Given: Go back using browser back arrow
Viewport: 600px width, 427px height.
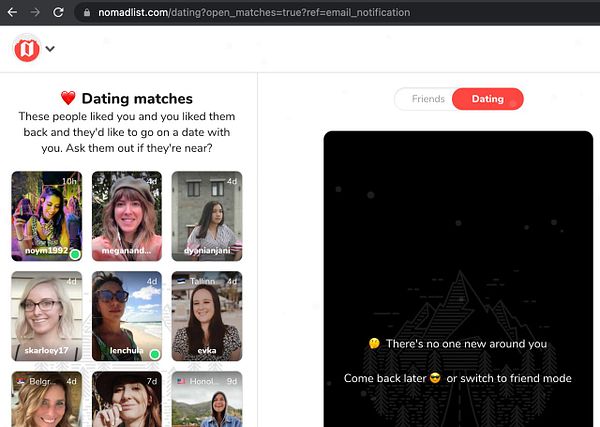Looking at the screenshot, I should click(12, 12).
